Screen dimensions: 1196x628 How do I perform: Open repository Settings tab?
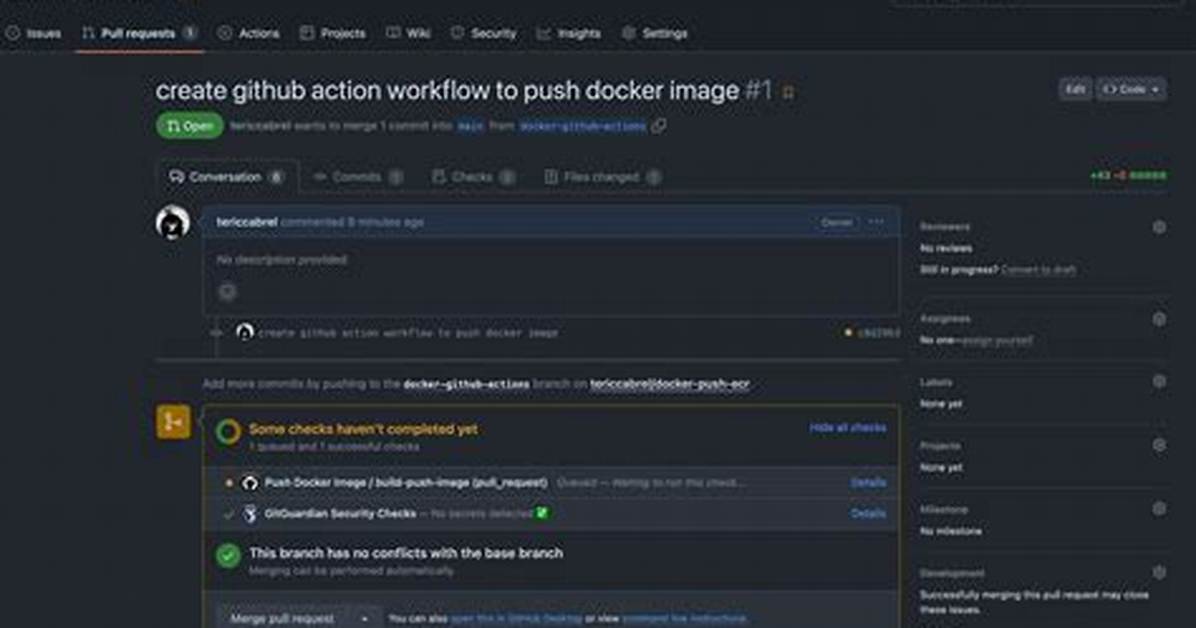click(x=655, y=34)
